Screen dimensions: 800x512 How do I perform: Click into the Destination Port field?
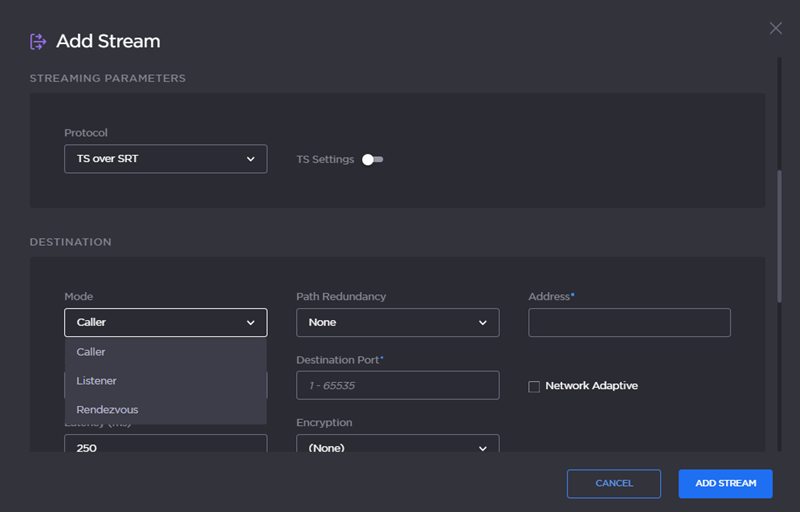397,385
